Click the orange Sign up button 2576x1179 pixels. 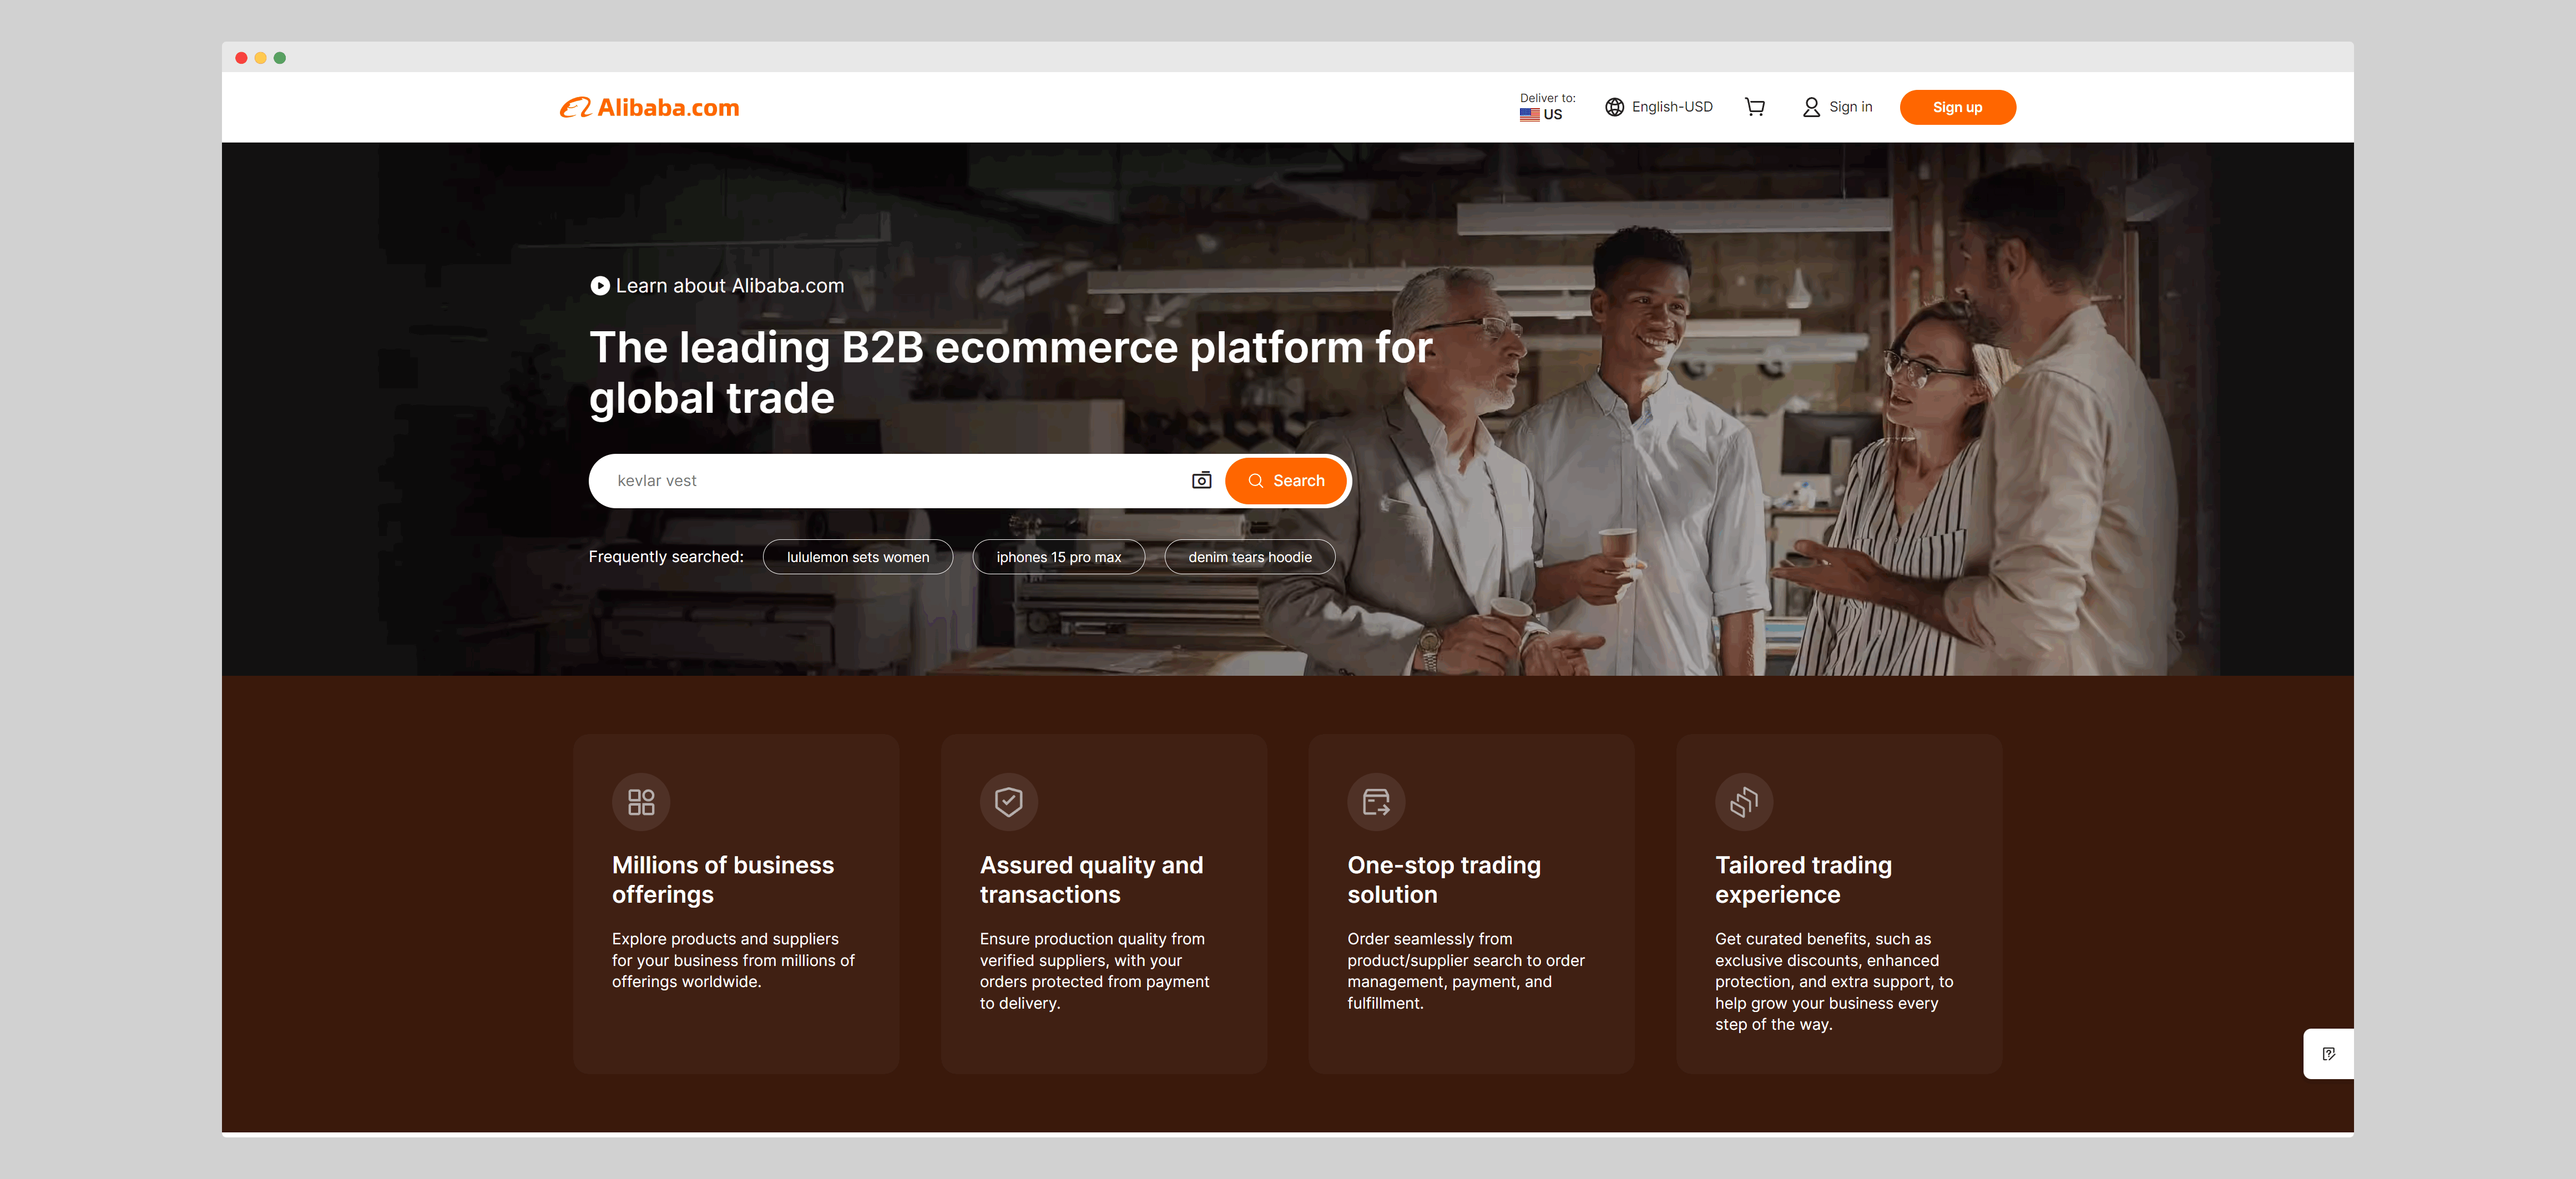click(1957, 107)
